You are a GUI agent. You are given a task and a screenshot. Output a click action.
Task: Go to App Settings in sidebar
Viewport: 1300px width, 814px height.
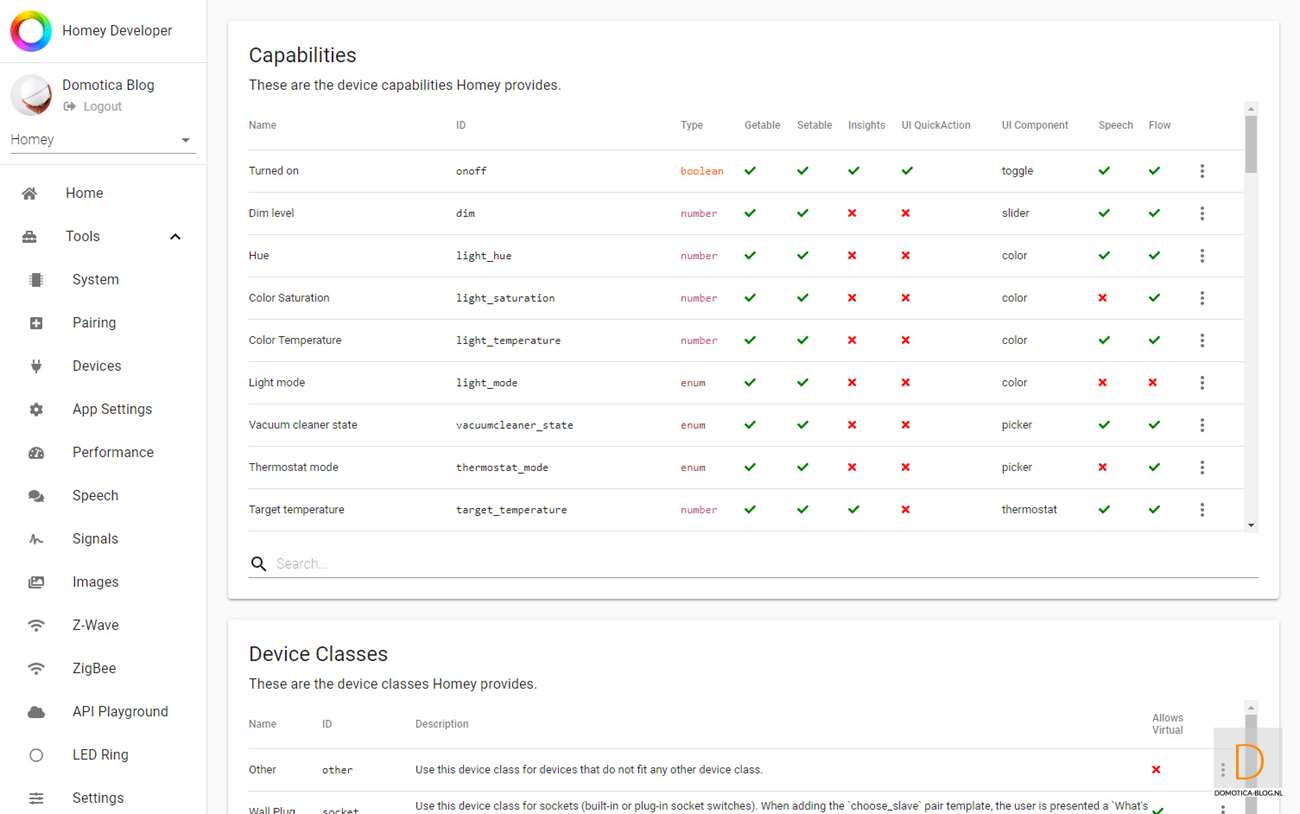[x=112, y=409]
